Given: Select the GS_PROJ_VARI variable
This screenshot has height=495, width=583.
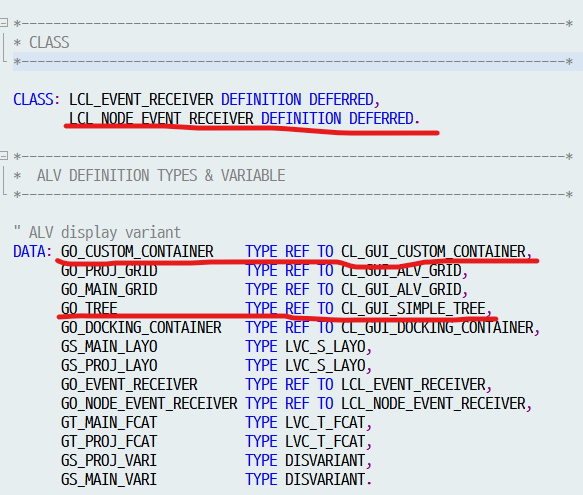Looking at the screenshot, I should 109,460.
